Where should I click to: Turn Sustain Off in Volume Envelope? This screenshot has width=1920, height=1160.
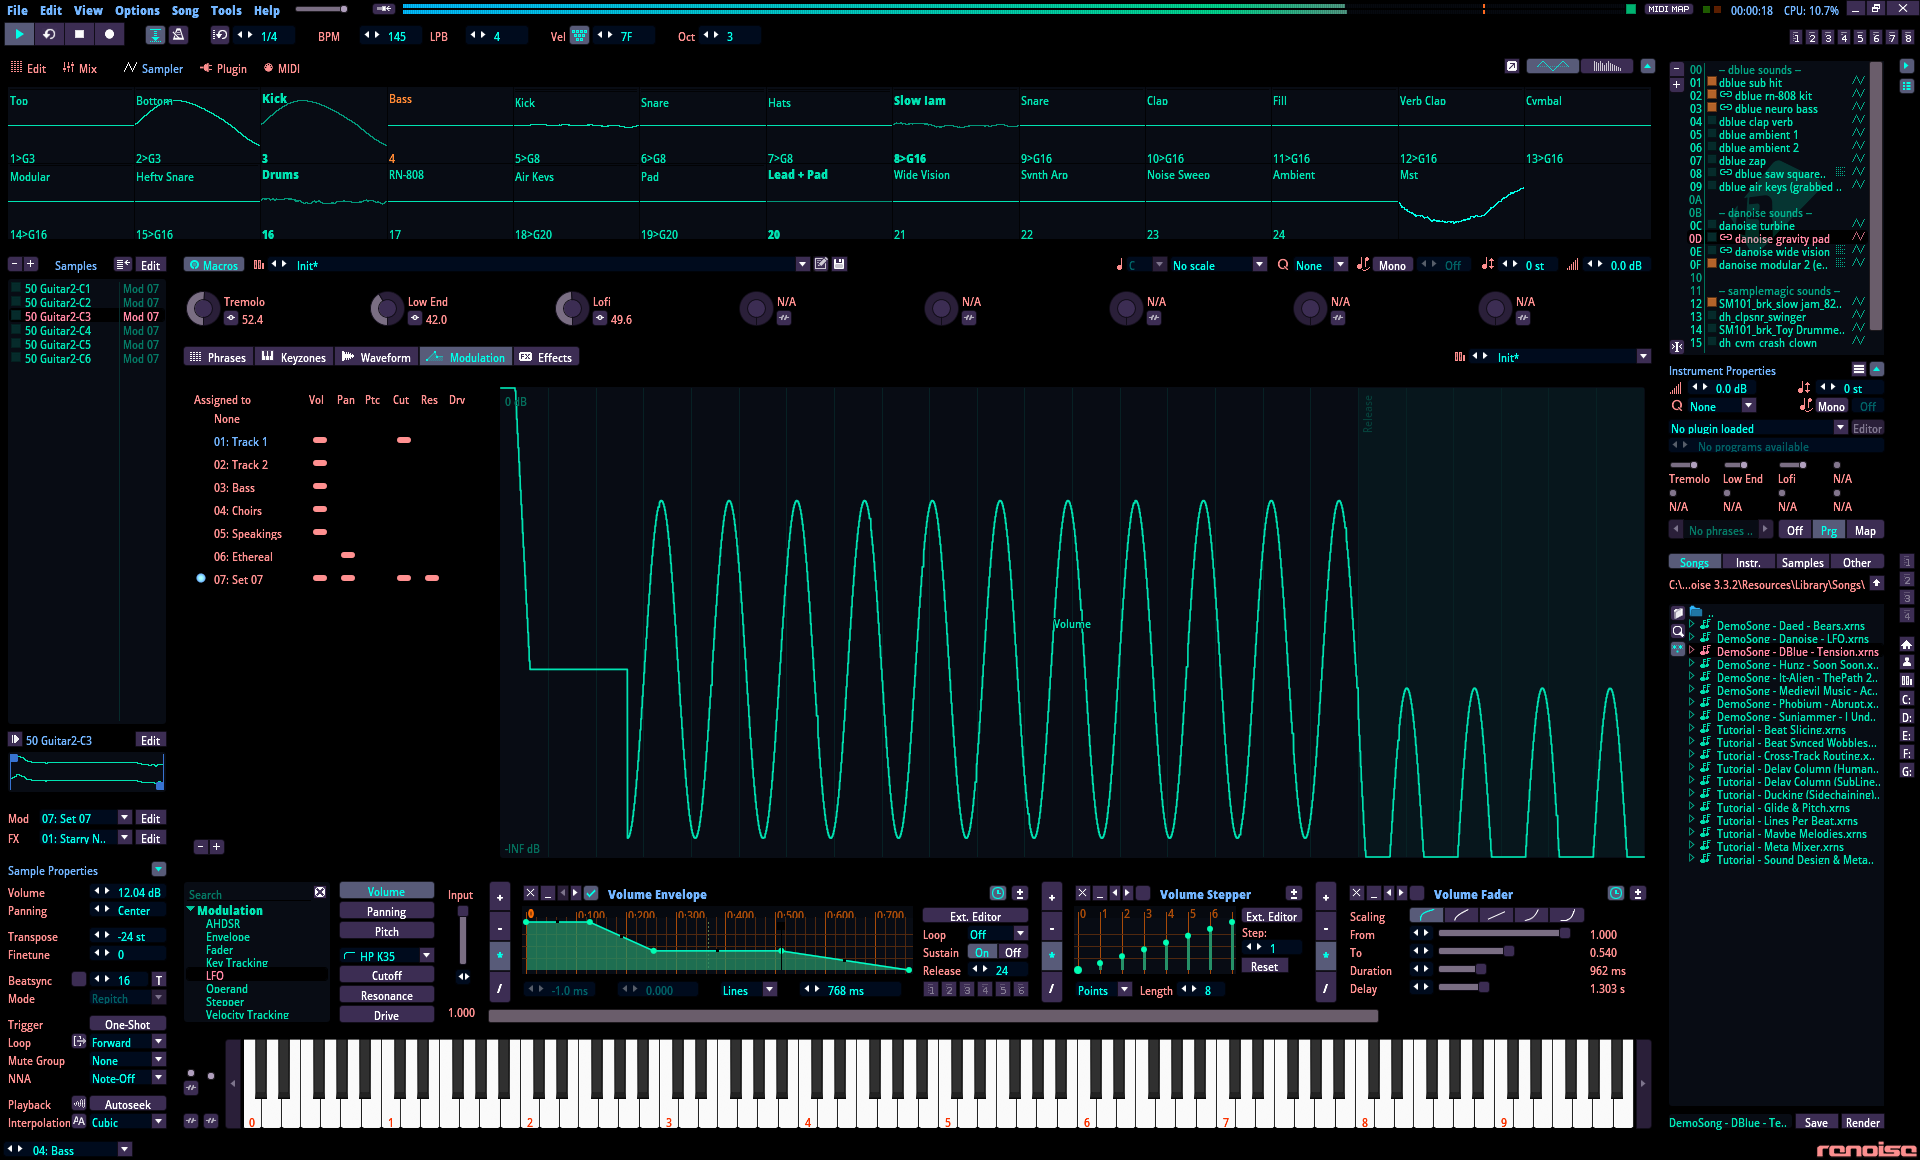coord(1013,952)
